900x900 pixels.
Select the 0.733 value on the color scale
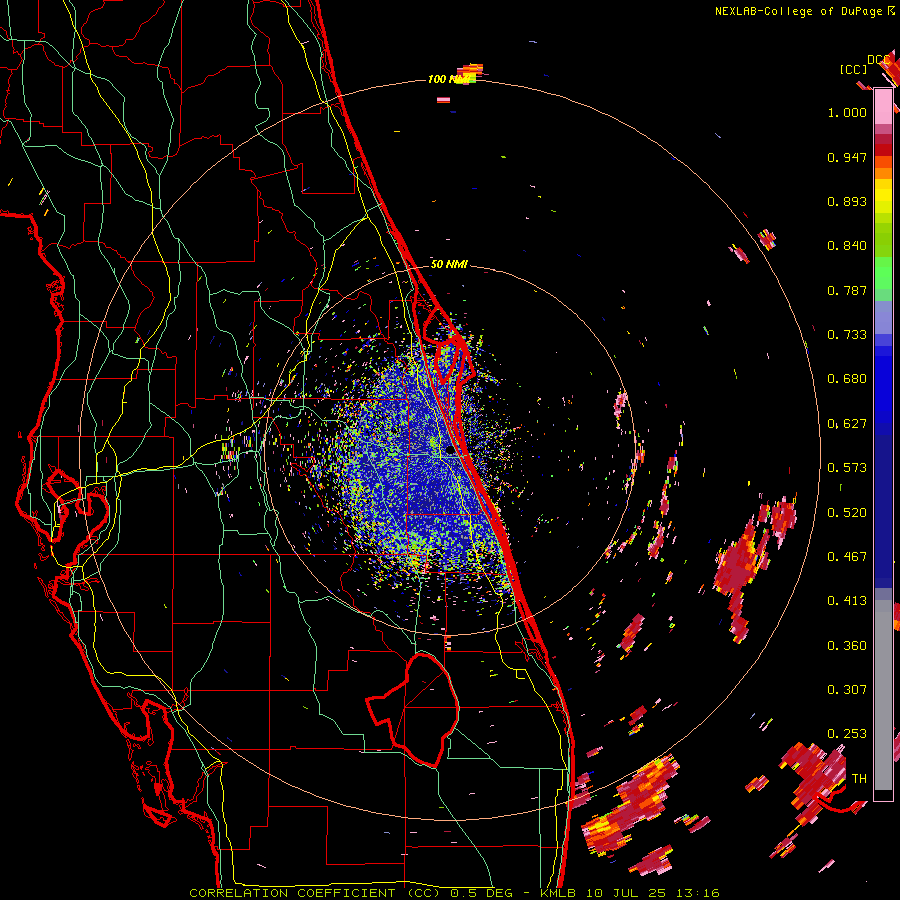click(847, 335)
